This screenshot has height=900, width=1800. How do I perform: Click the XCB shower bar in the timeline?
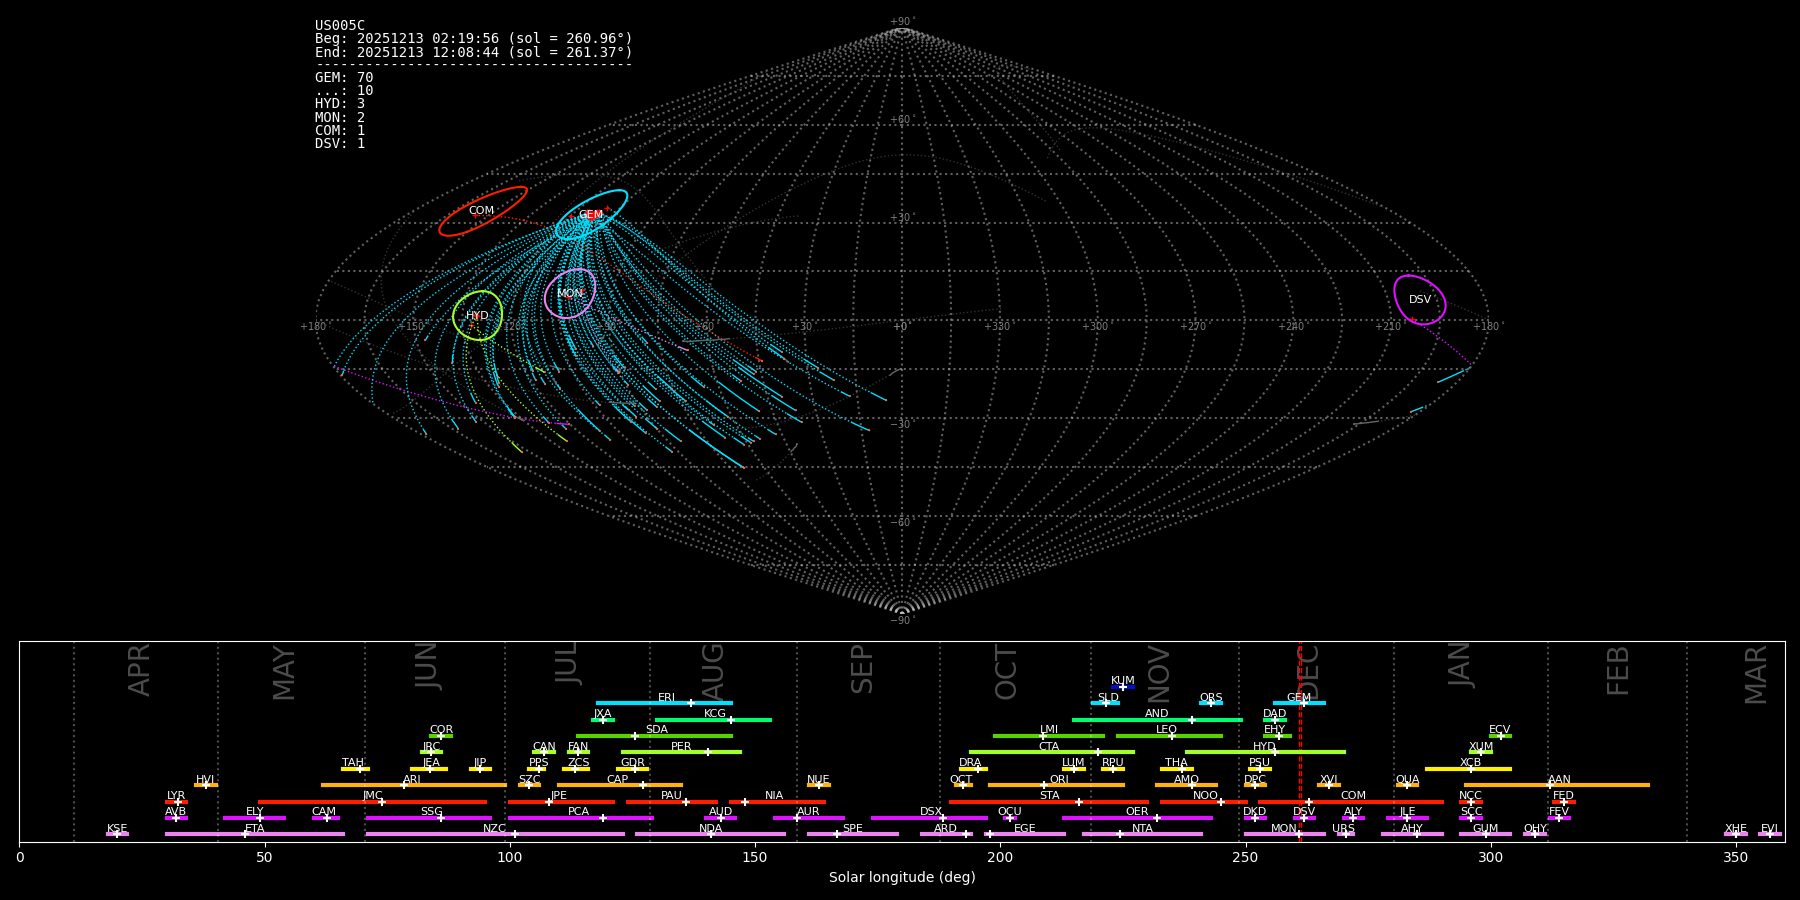[x=1468, y=769]
